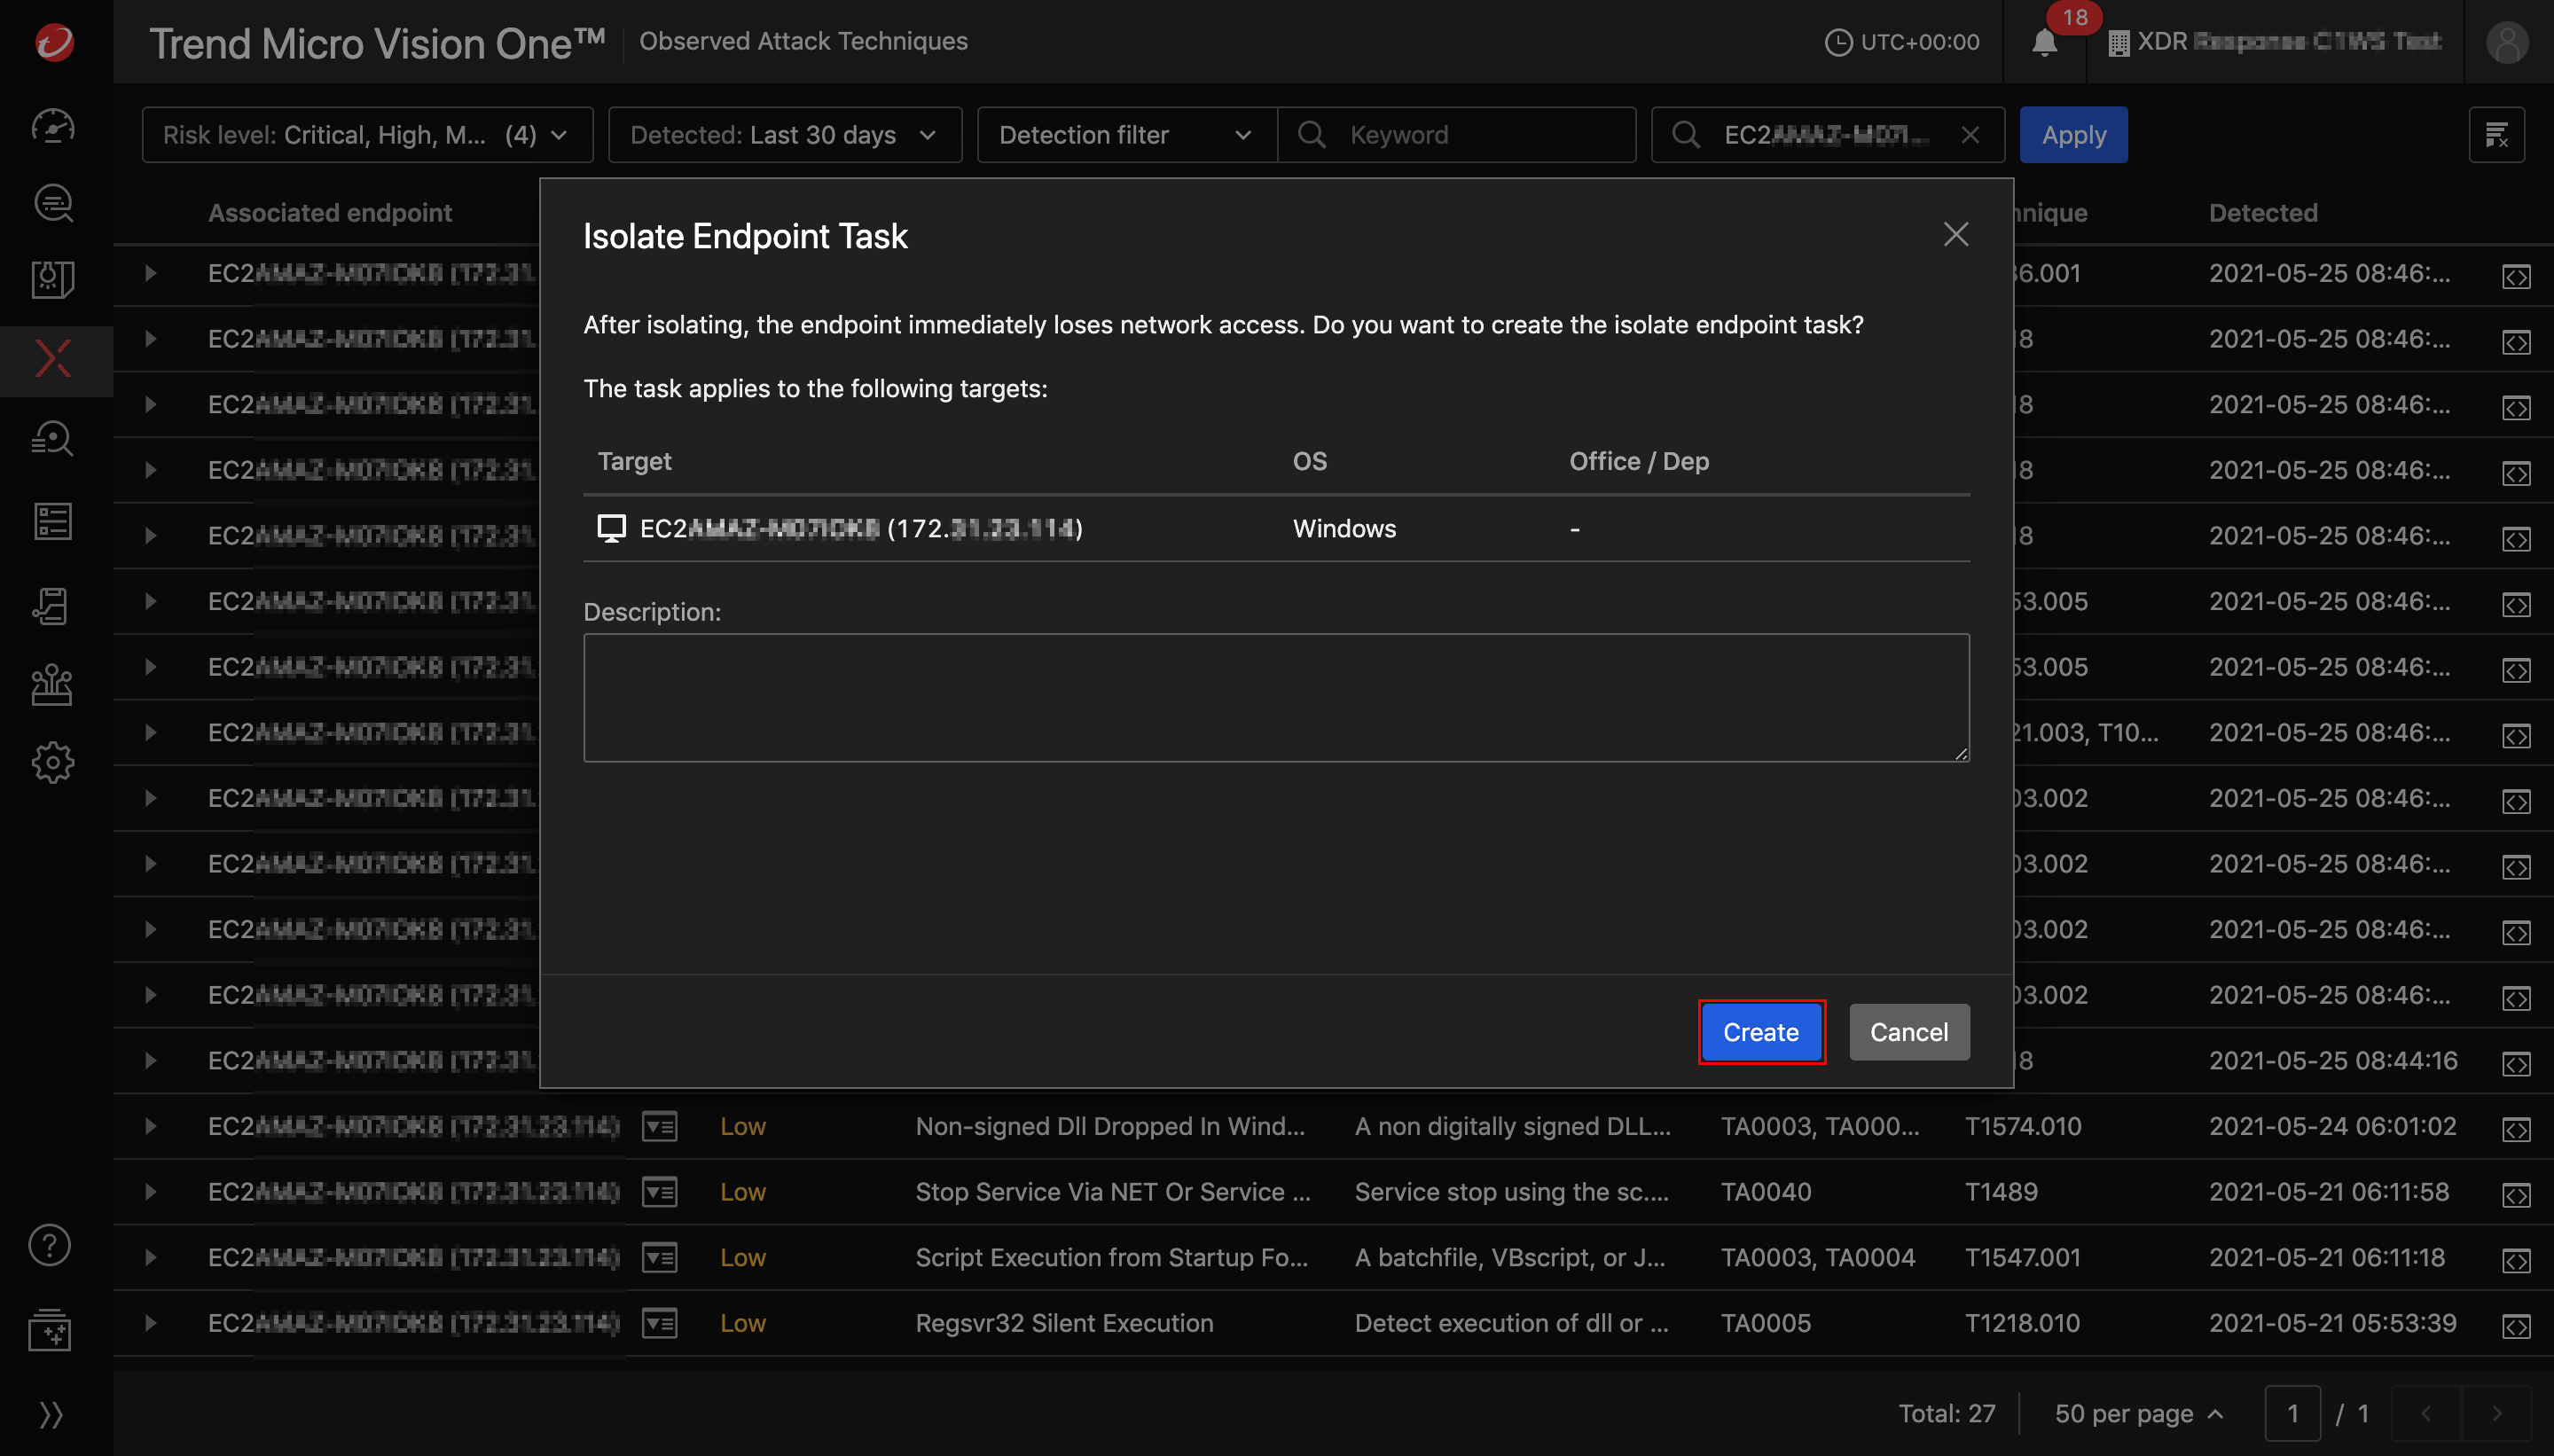Open the Risk level filter dropdown
2554x1456 pixels.
pos(365,134)
